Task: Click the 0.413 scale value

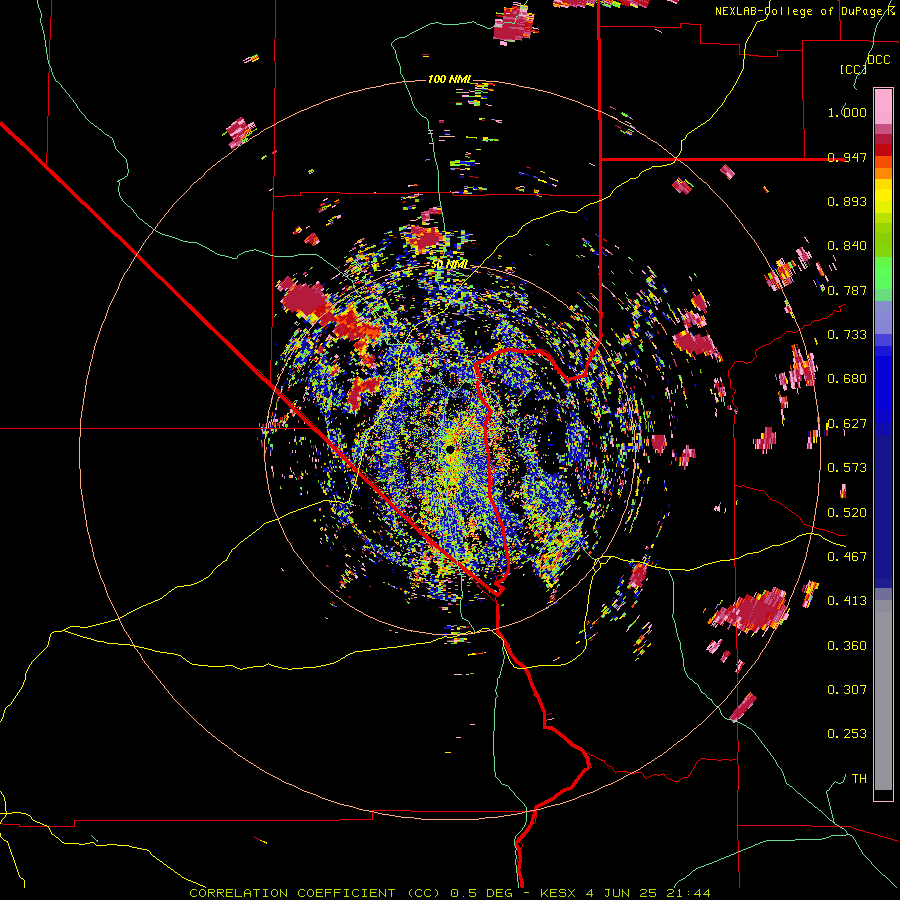Action: tap(847, 601)
